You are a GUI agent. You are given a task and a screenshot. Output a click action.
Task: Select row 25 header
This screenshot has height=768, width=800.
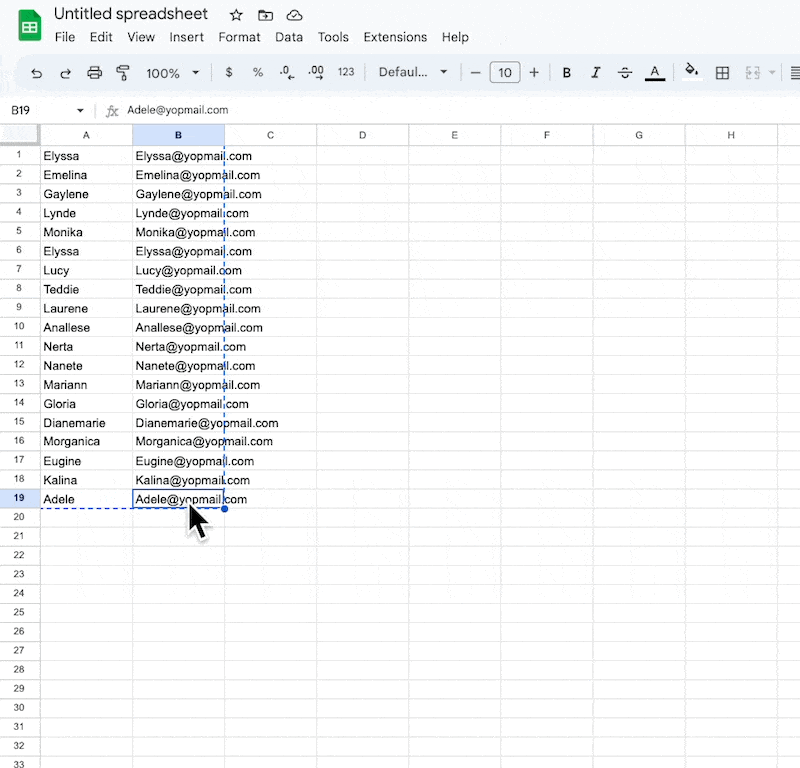(19, 612)
